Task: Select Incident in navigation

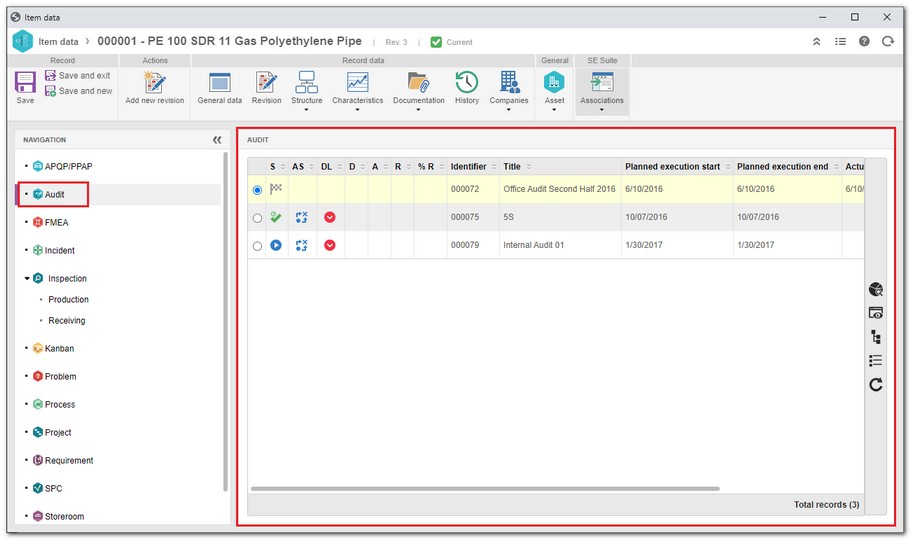Action: point(53,251)
